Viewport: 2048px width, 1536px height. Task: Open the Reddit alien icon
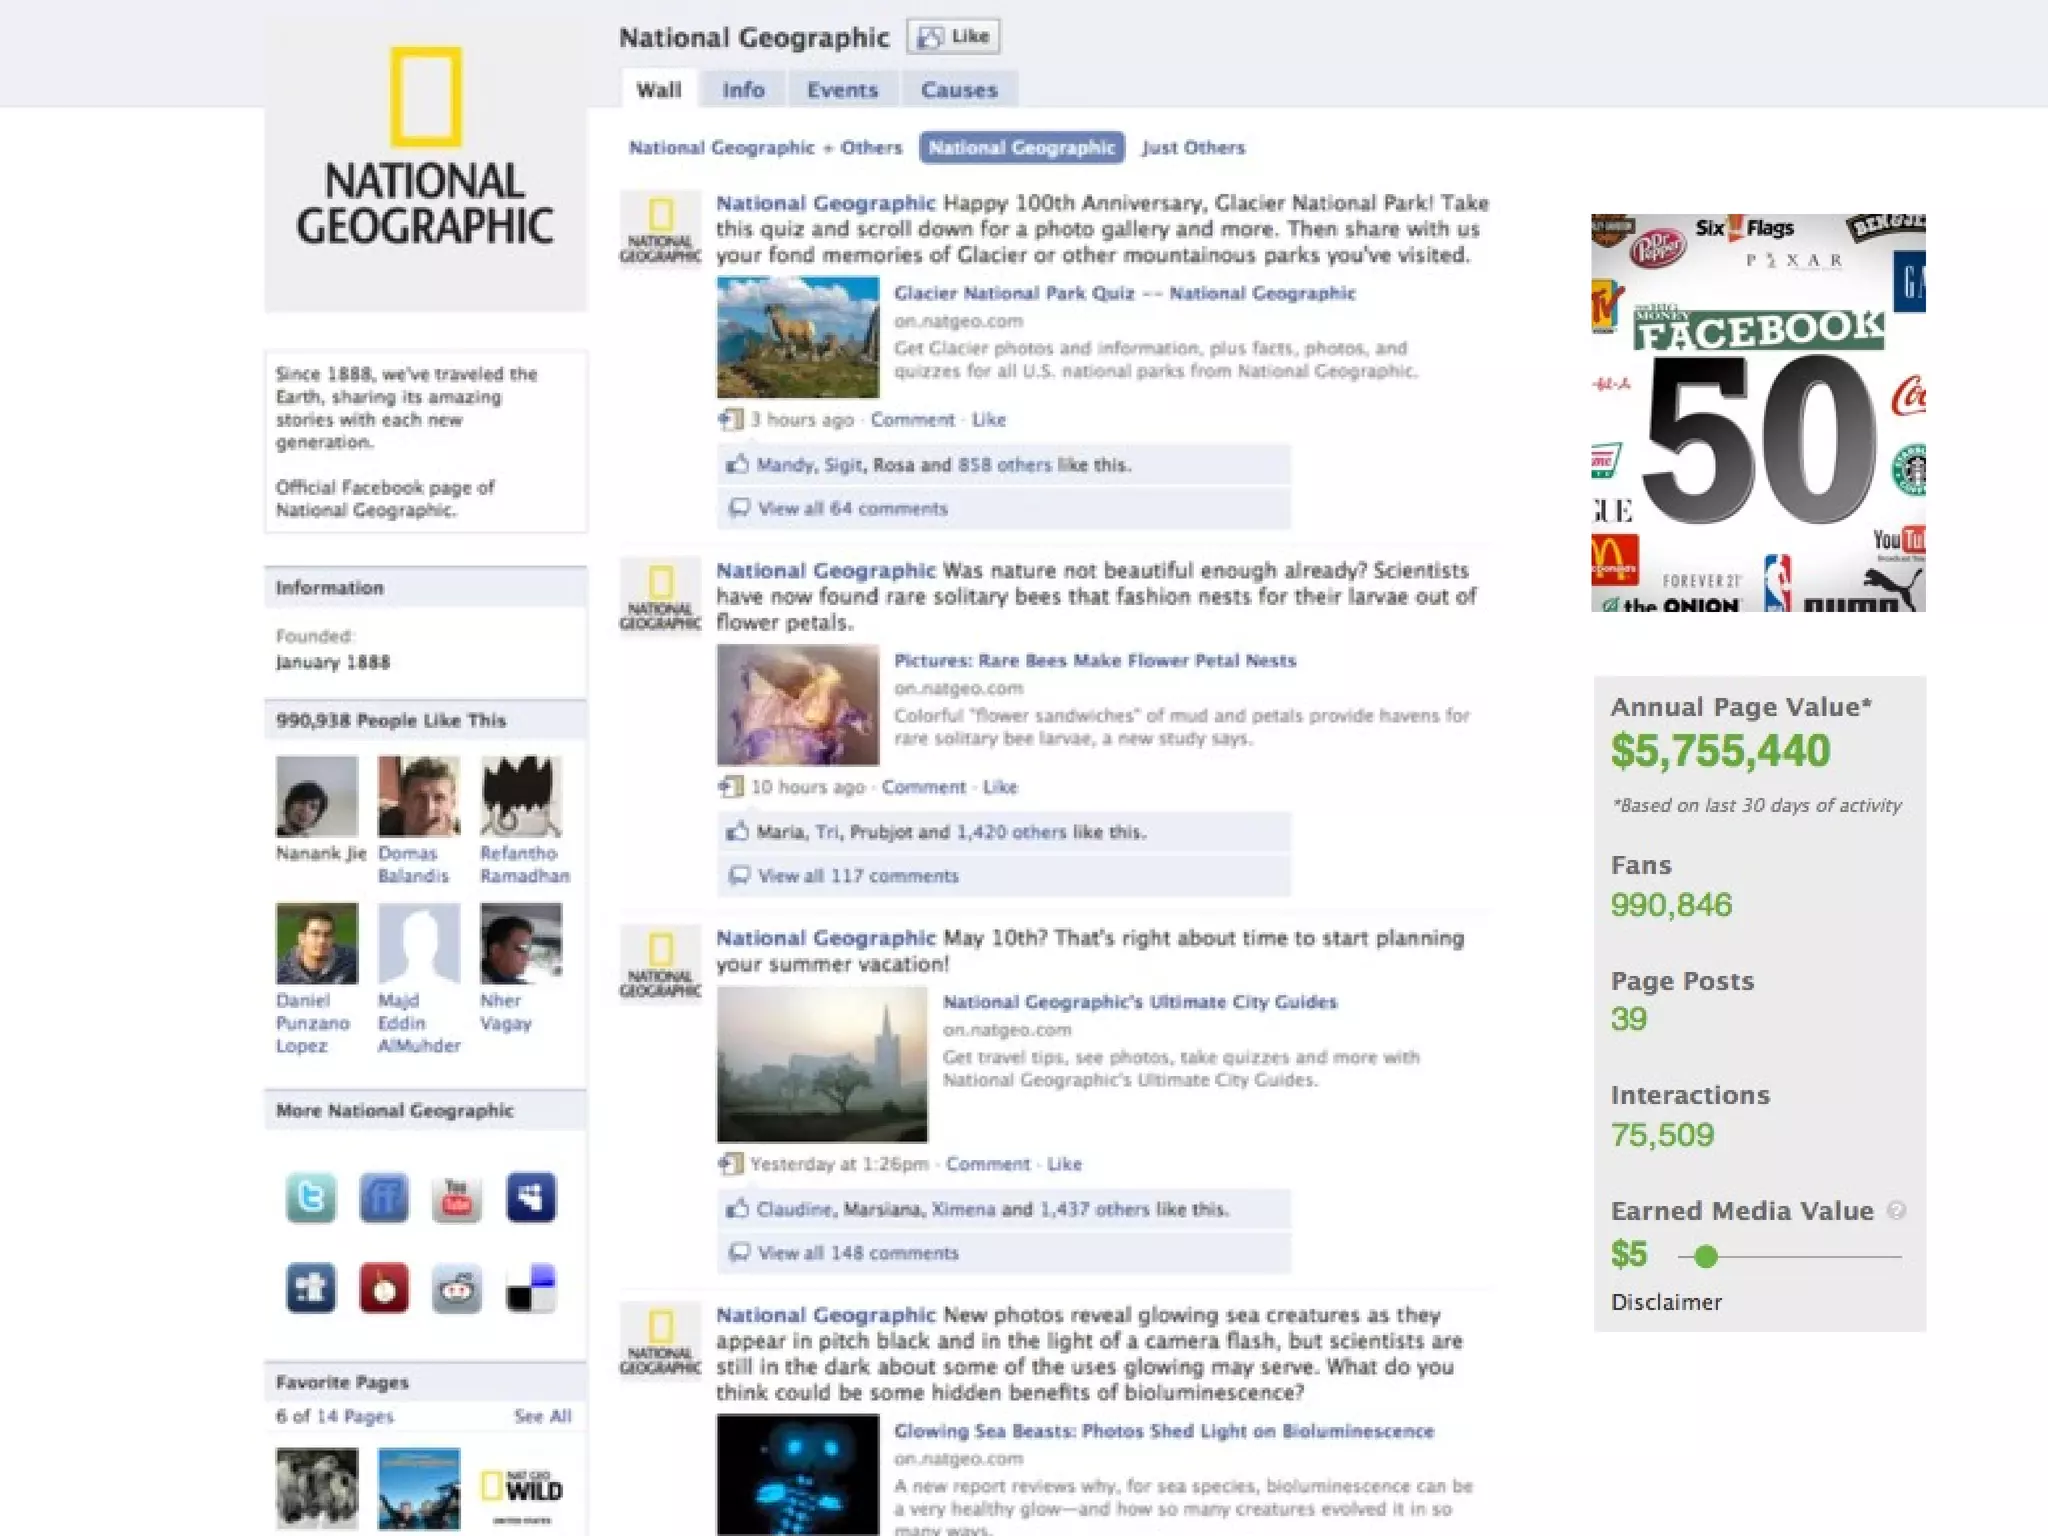click(x=457, y=1288)
